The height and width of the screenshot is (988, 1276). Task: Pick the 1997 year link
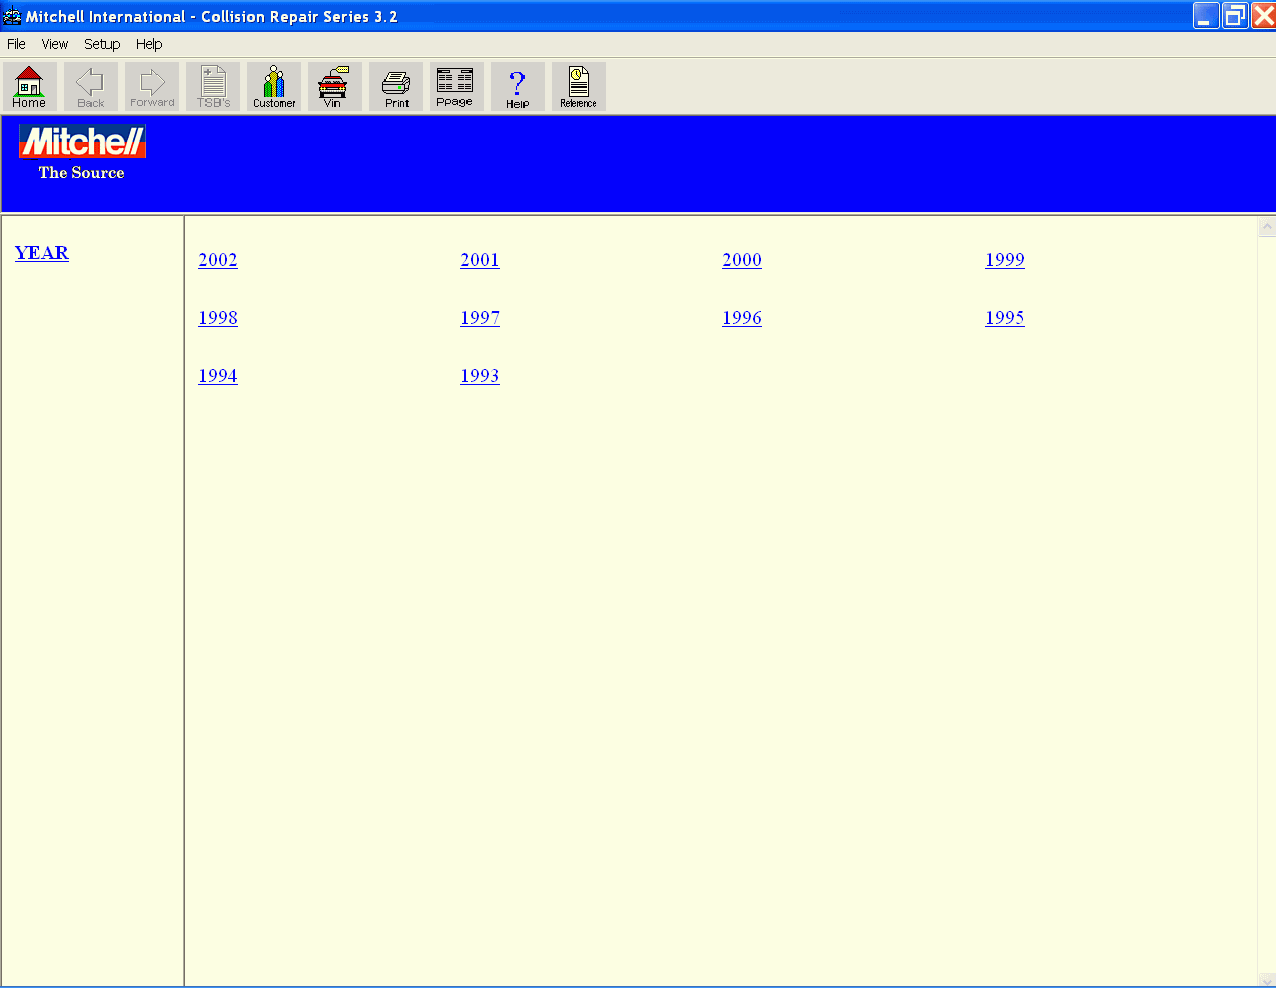click(480, 318)
